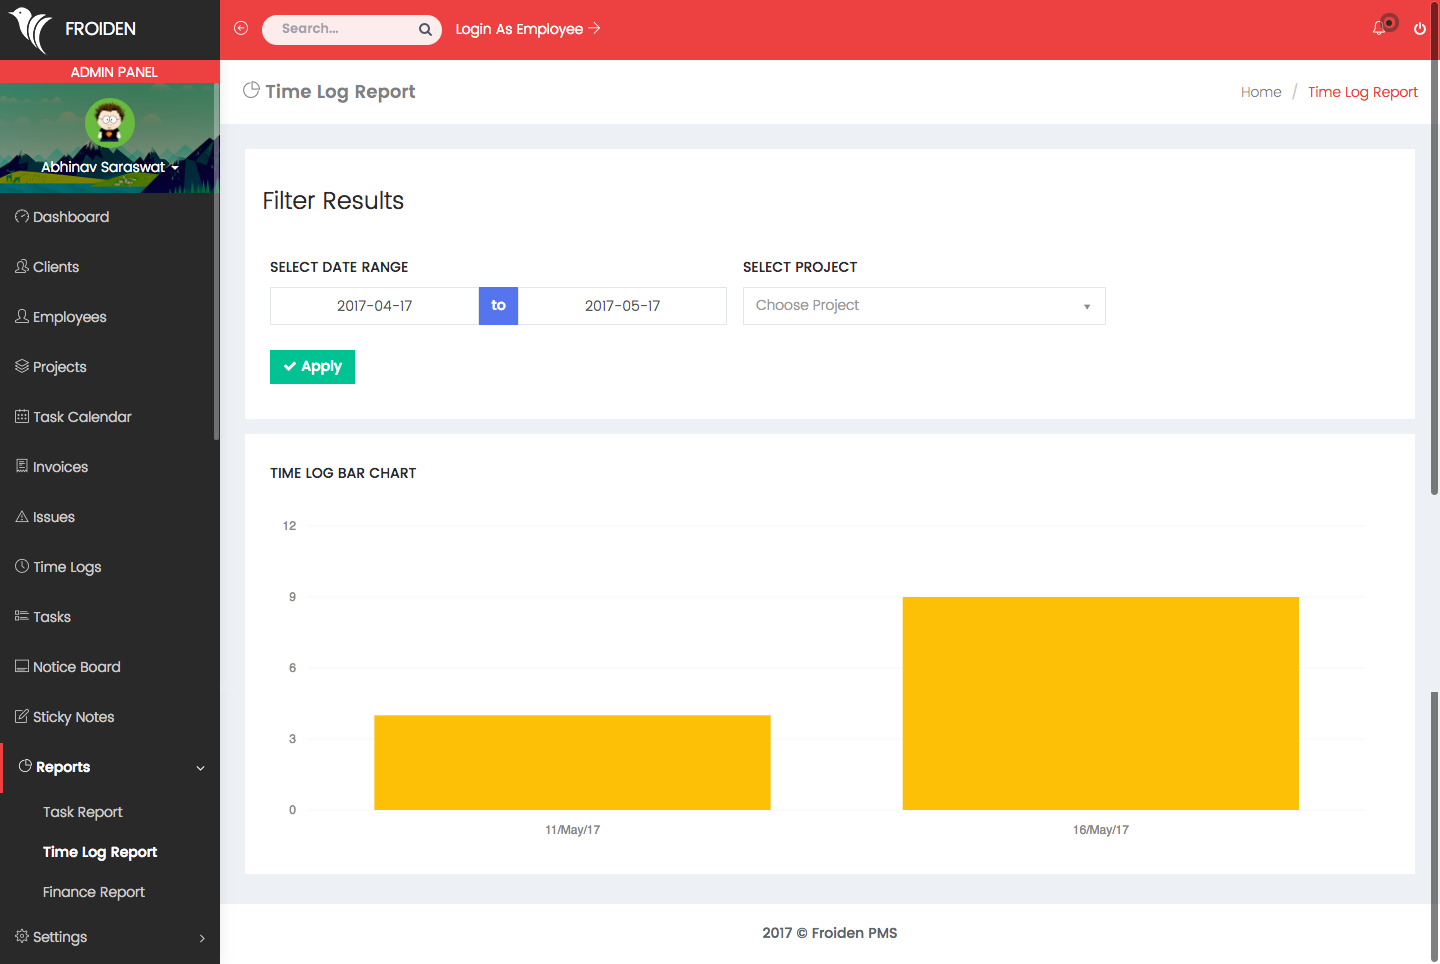1440x964 pixels.
Task: Expand the Settings submenu
Action: [201, 938]
